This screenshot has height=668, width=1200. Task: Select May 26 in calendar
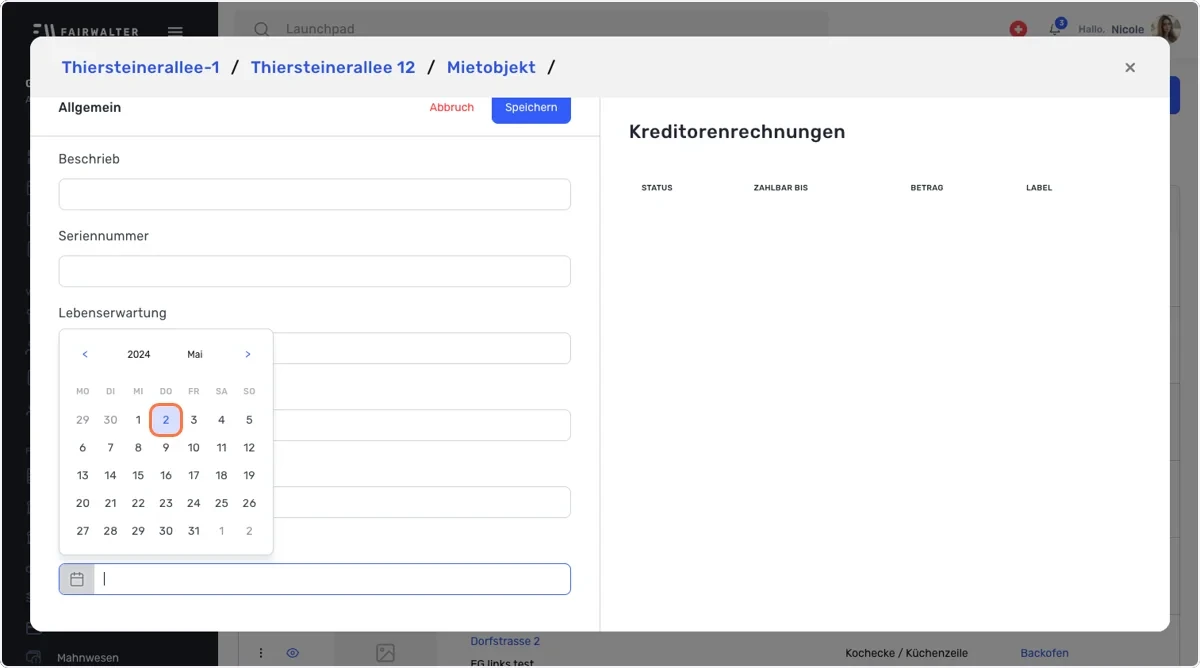coord(249,503)
